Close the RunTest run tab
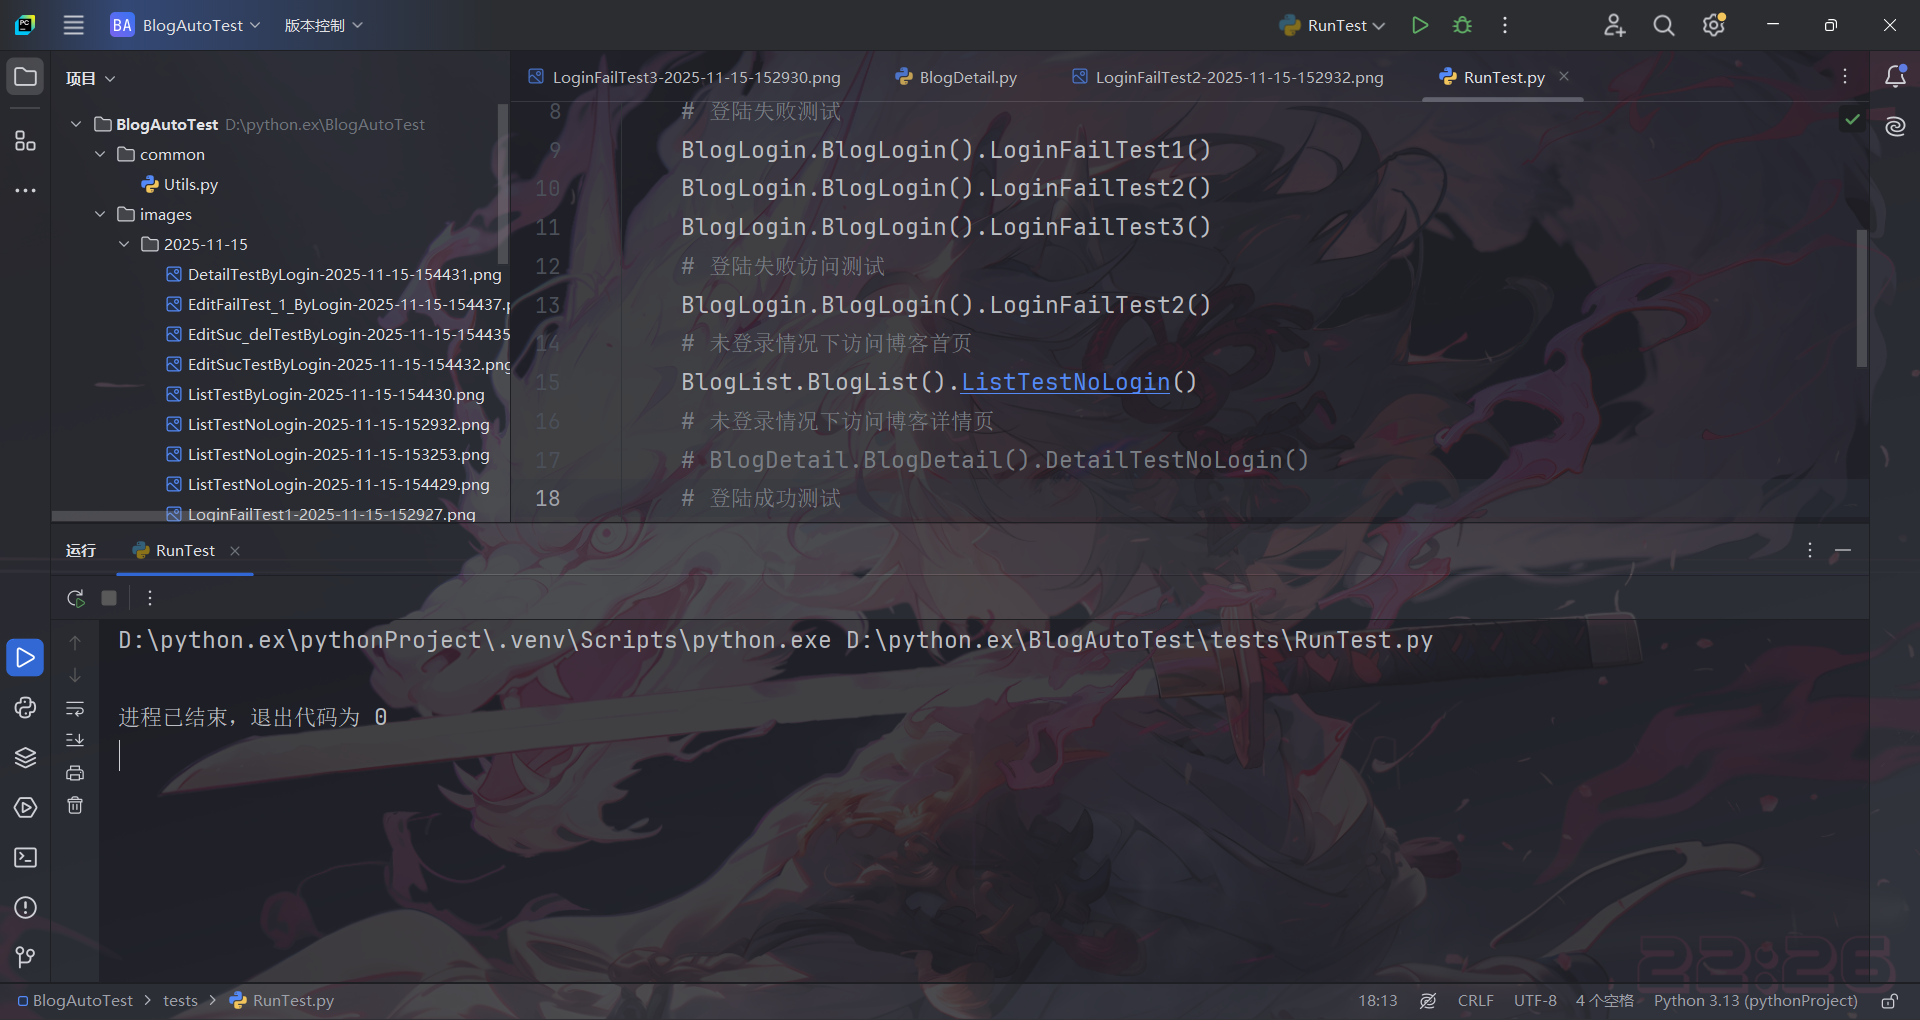1920x1020 pixels. [x=235, y=551]
